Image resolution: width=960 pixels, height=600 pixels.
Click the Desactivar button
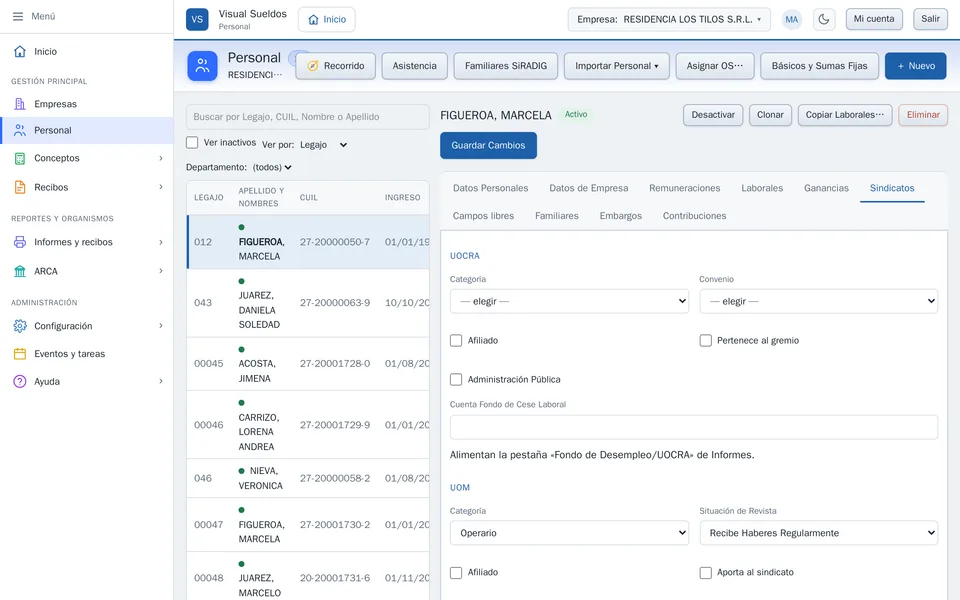click(x=713, y=115)
